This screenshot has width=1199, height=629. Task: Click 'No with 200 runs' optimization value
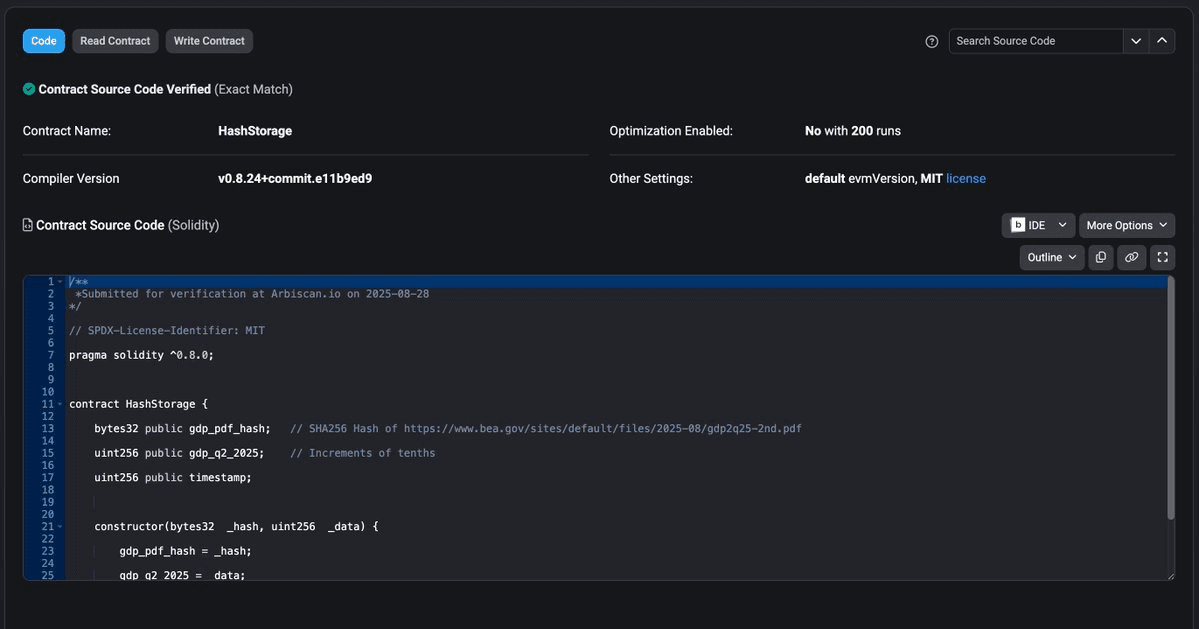(x=853, y=131)
